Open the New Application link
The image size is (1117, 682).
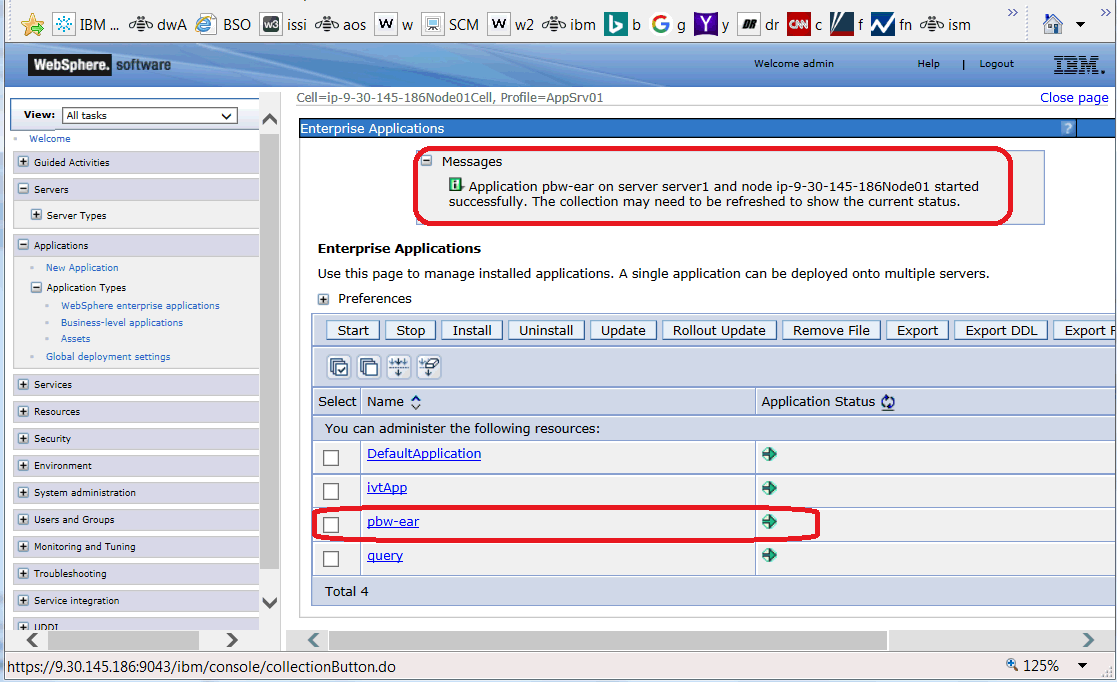pyautogui.click(x=82, y=268)
